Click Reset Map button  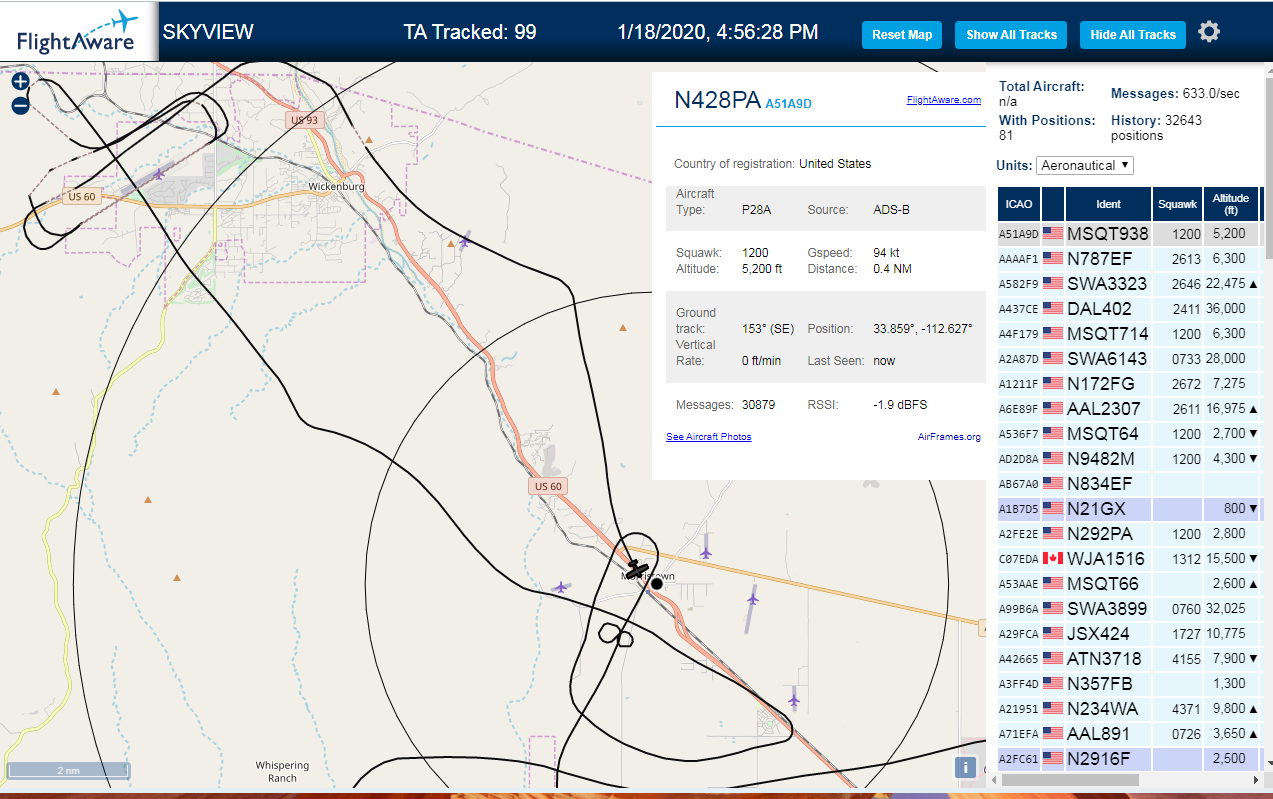(902, 34)
